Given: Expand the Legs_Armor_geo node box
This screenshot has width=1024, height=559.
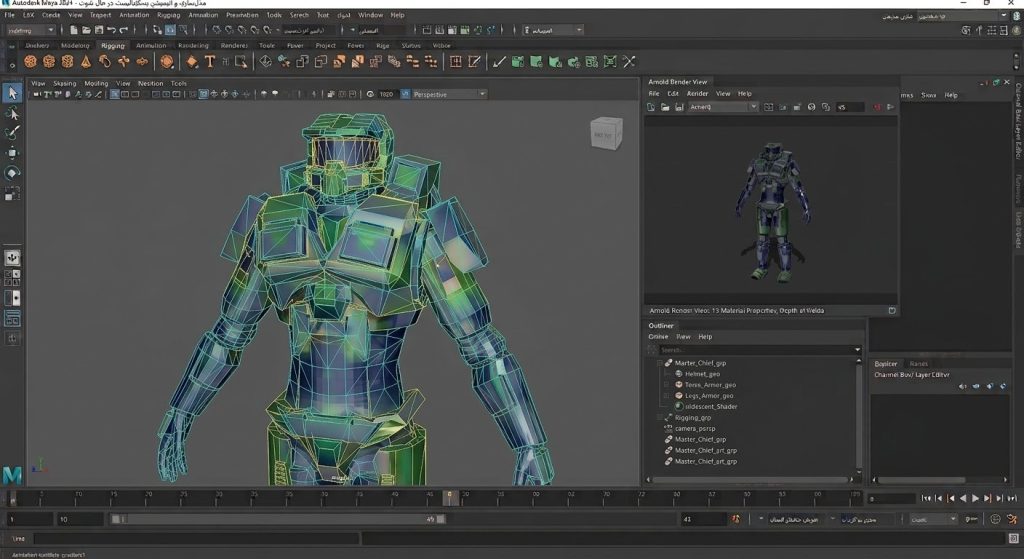Looking at the screenshot, I should click(667, 396).
